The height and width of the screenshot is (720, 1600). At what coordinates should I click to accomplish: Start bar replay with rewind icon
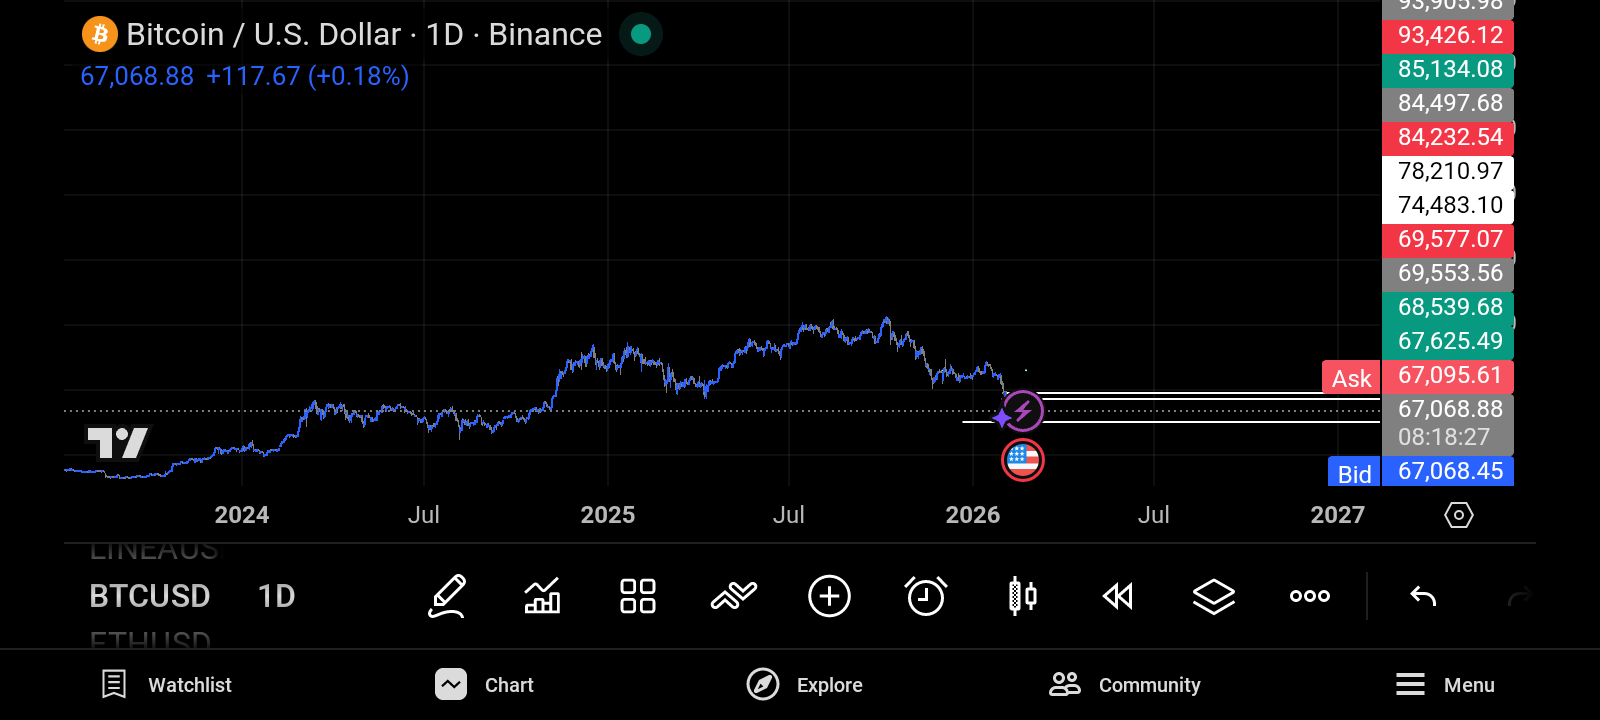pos(1117,597)
